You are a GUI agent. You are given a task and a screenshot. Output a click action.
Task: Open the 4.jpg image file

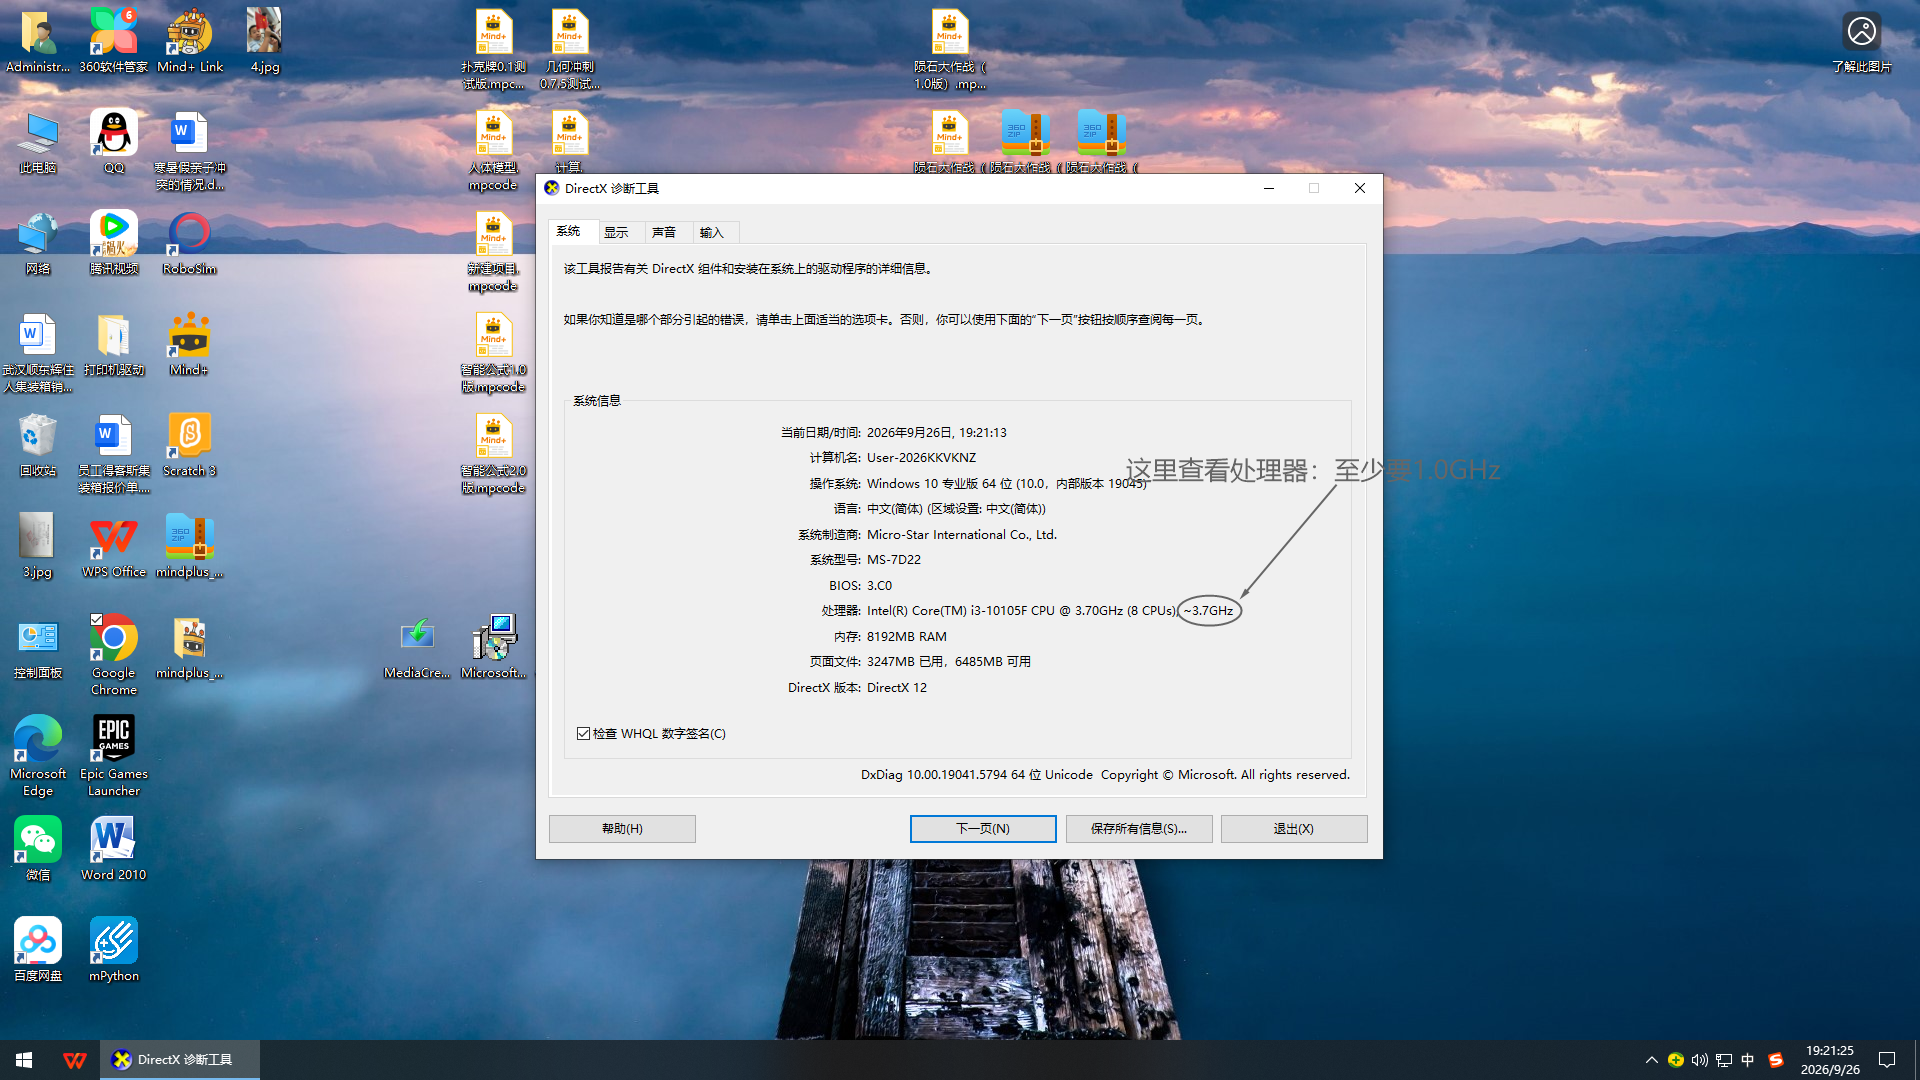265,41
